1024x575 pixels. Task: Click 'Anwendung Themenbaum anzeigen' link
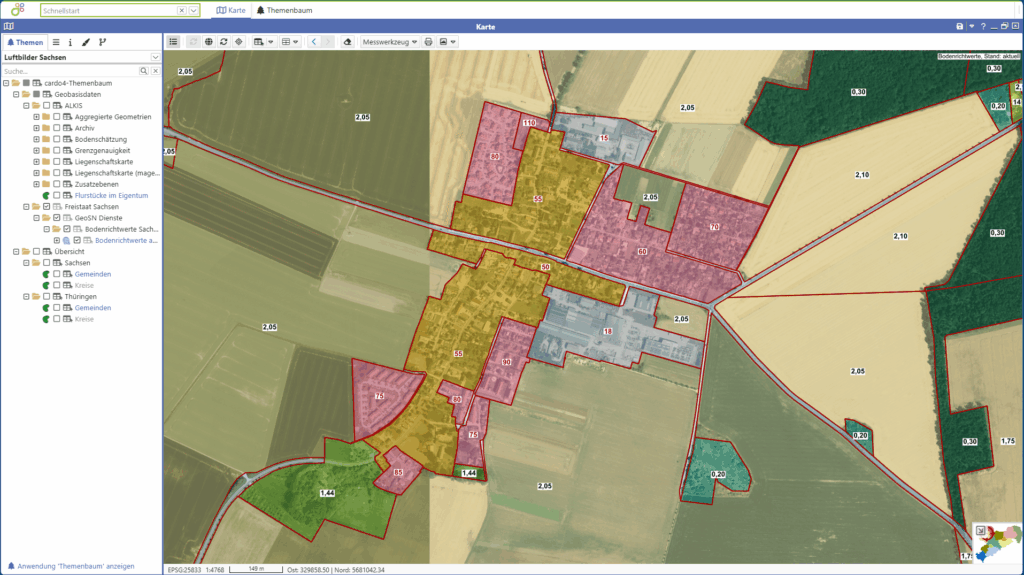point(76,566)
